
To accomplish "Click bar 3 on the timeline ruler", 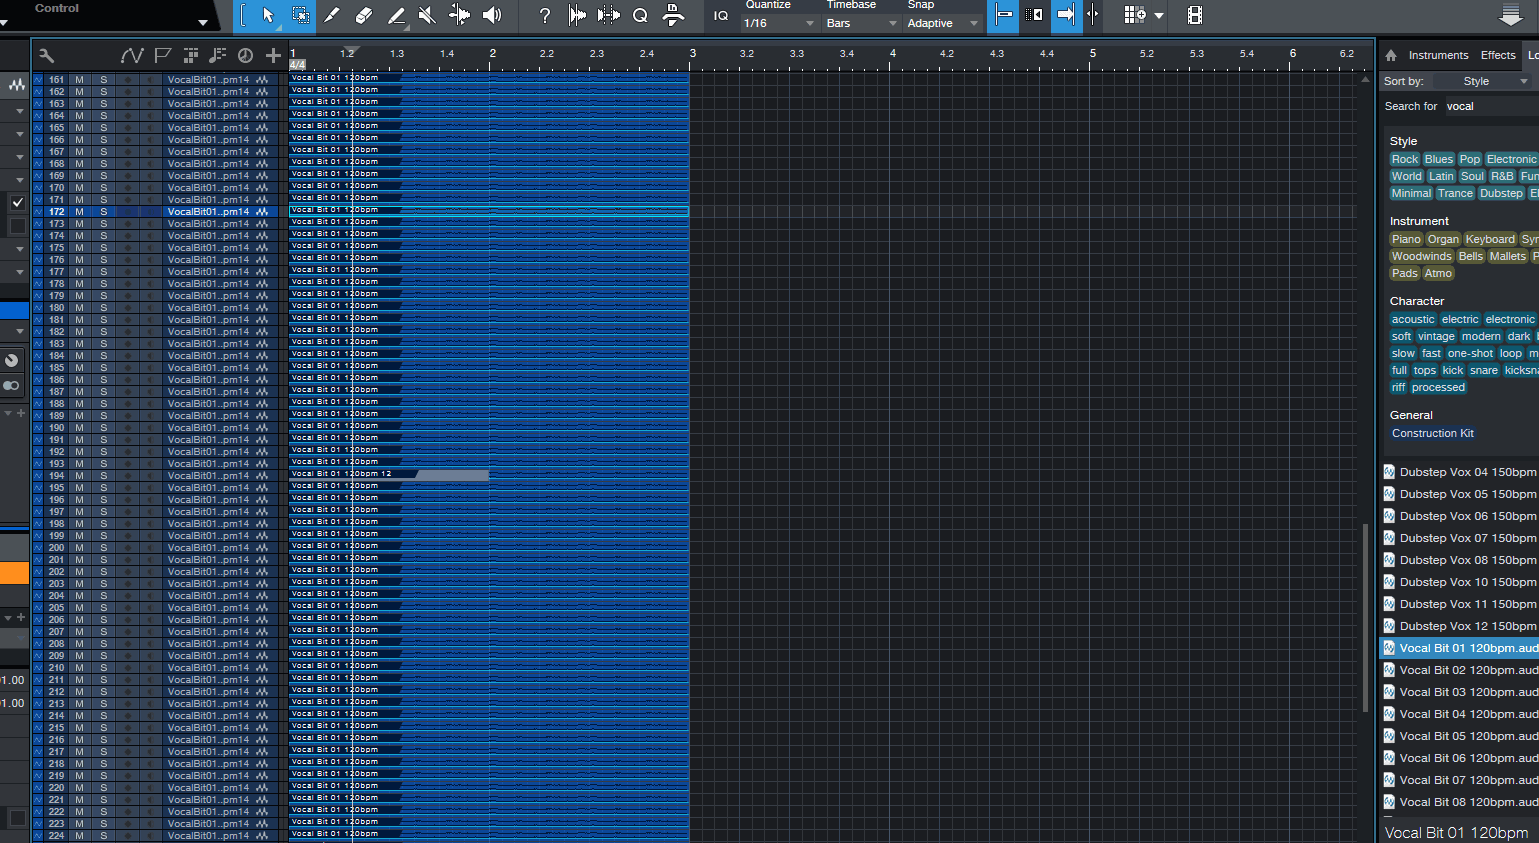I will 692,54.
